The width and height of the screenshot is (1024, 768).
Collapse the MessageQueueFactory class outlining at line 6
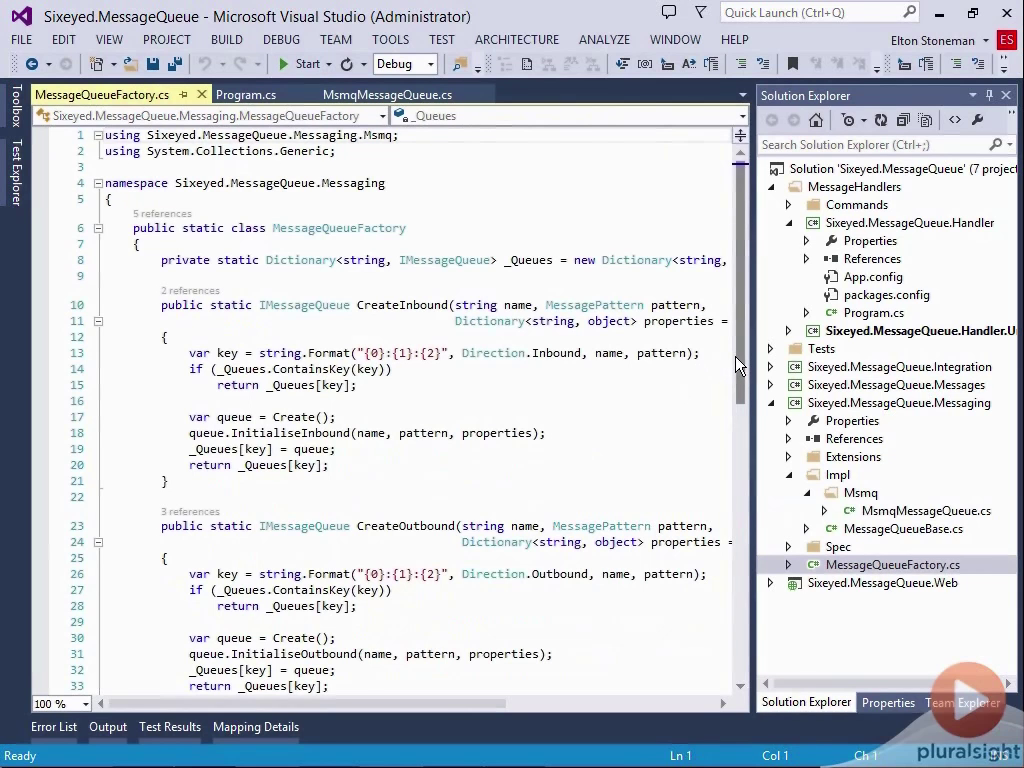[x=98, y=228]
